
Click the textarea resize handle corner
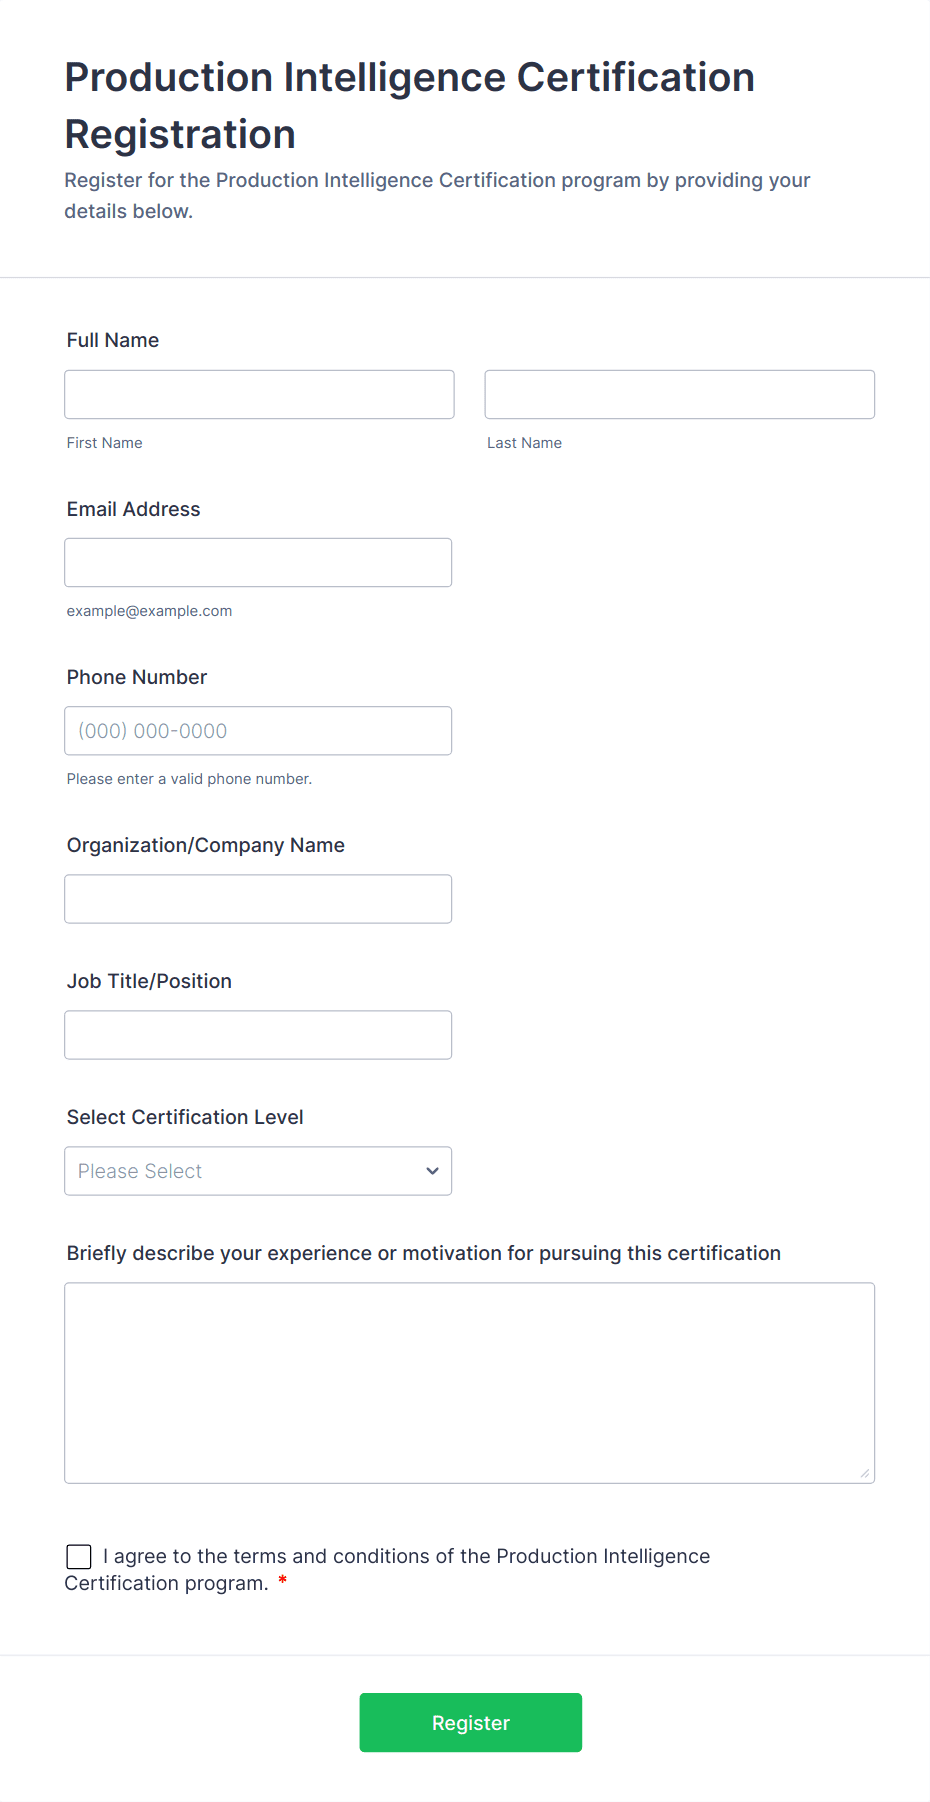pos(865,1473)
